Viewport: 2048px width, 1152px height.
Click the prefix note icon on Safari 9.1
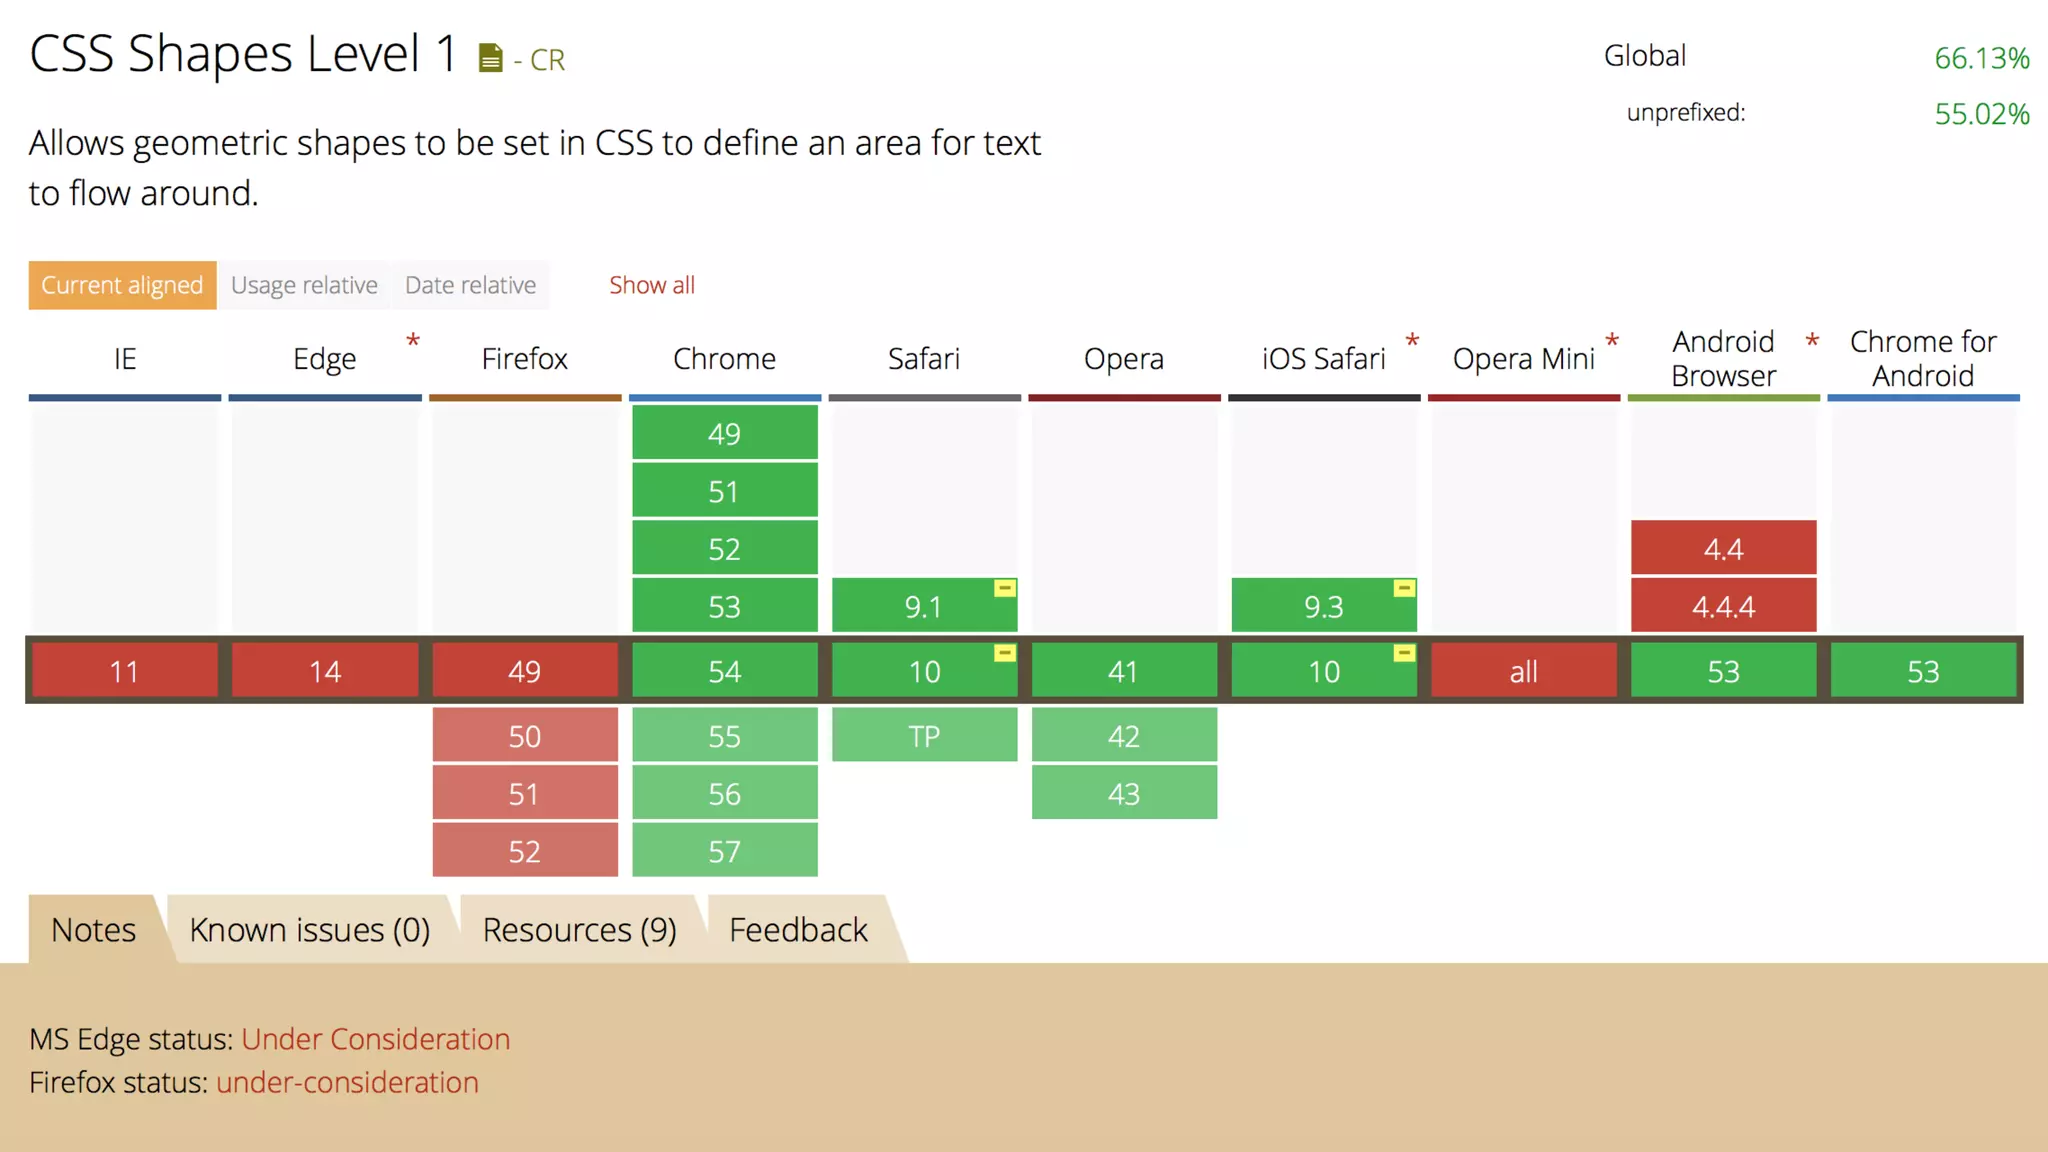pos(1005,589)
